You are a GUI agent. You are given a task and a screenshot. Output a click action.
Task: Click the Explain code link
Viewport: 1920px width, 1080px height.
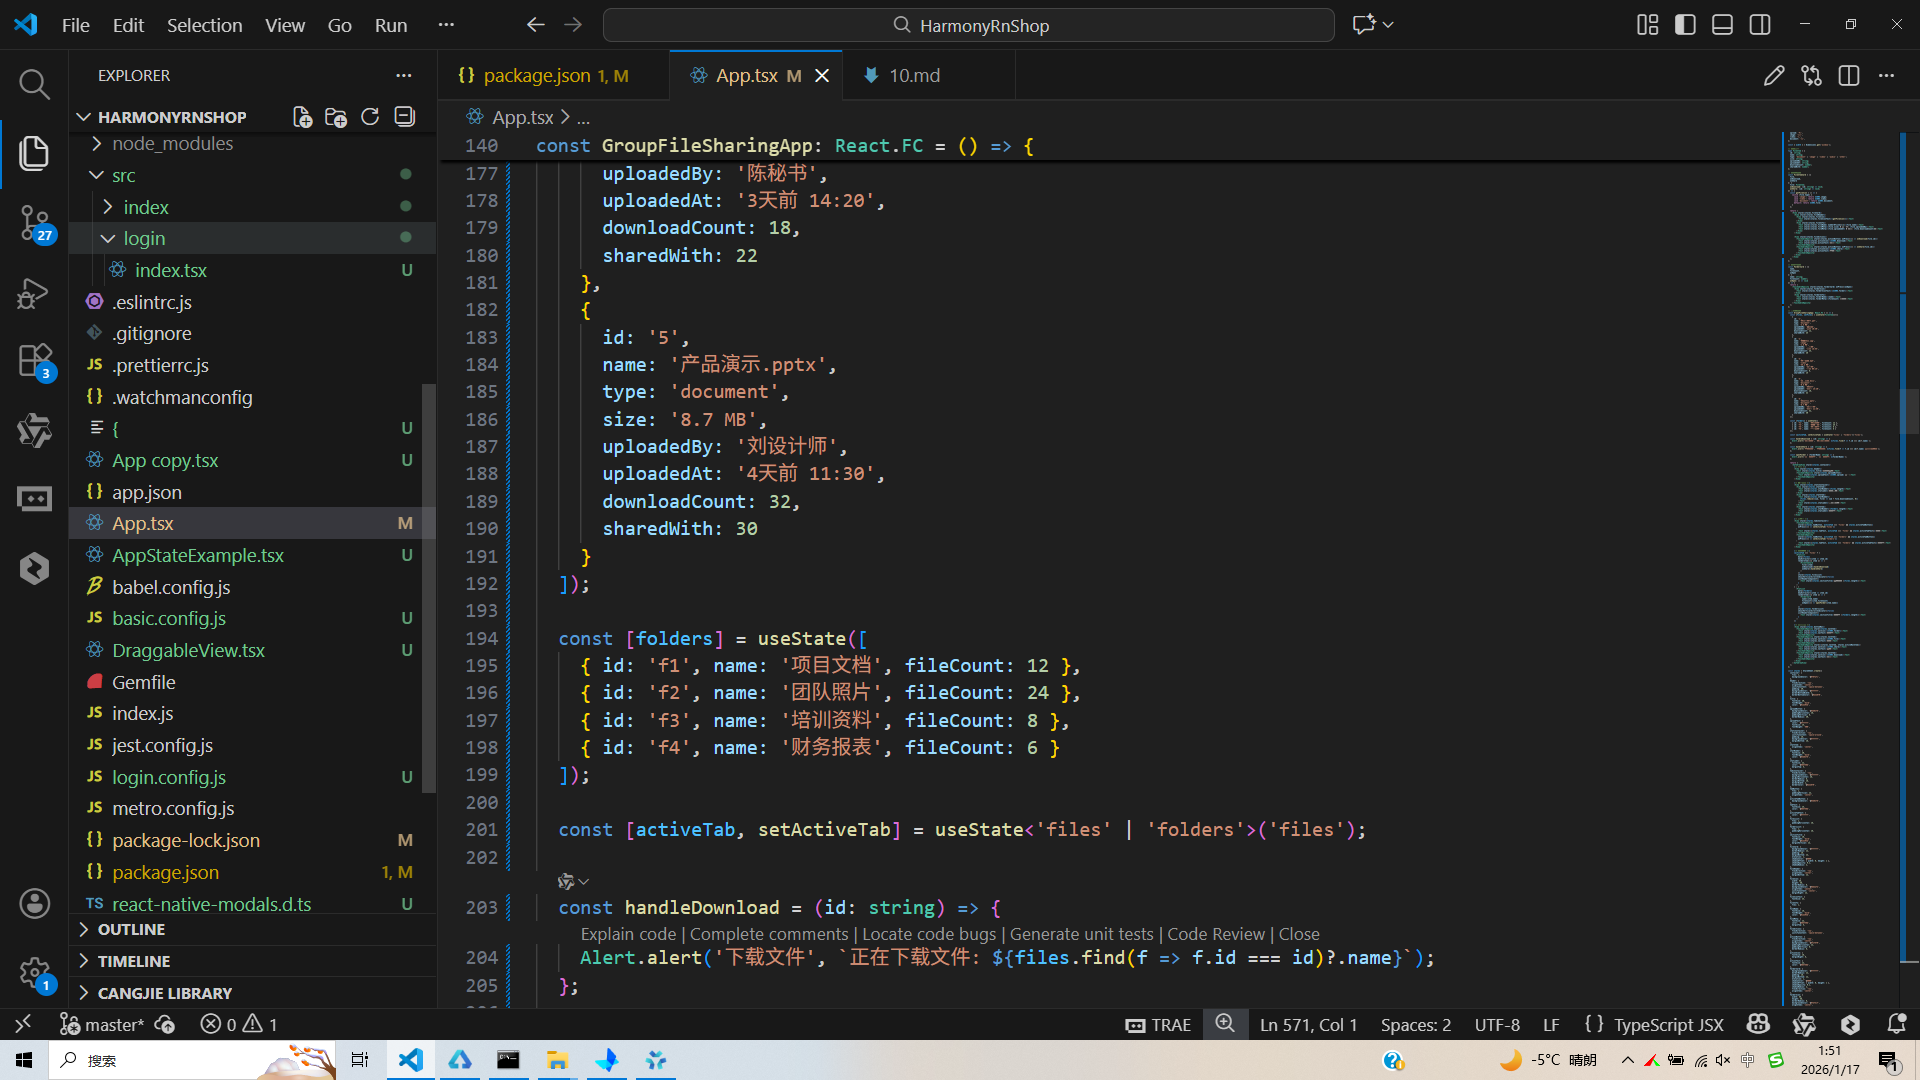(628, 934)
